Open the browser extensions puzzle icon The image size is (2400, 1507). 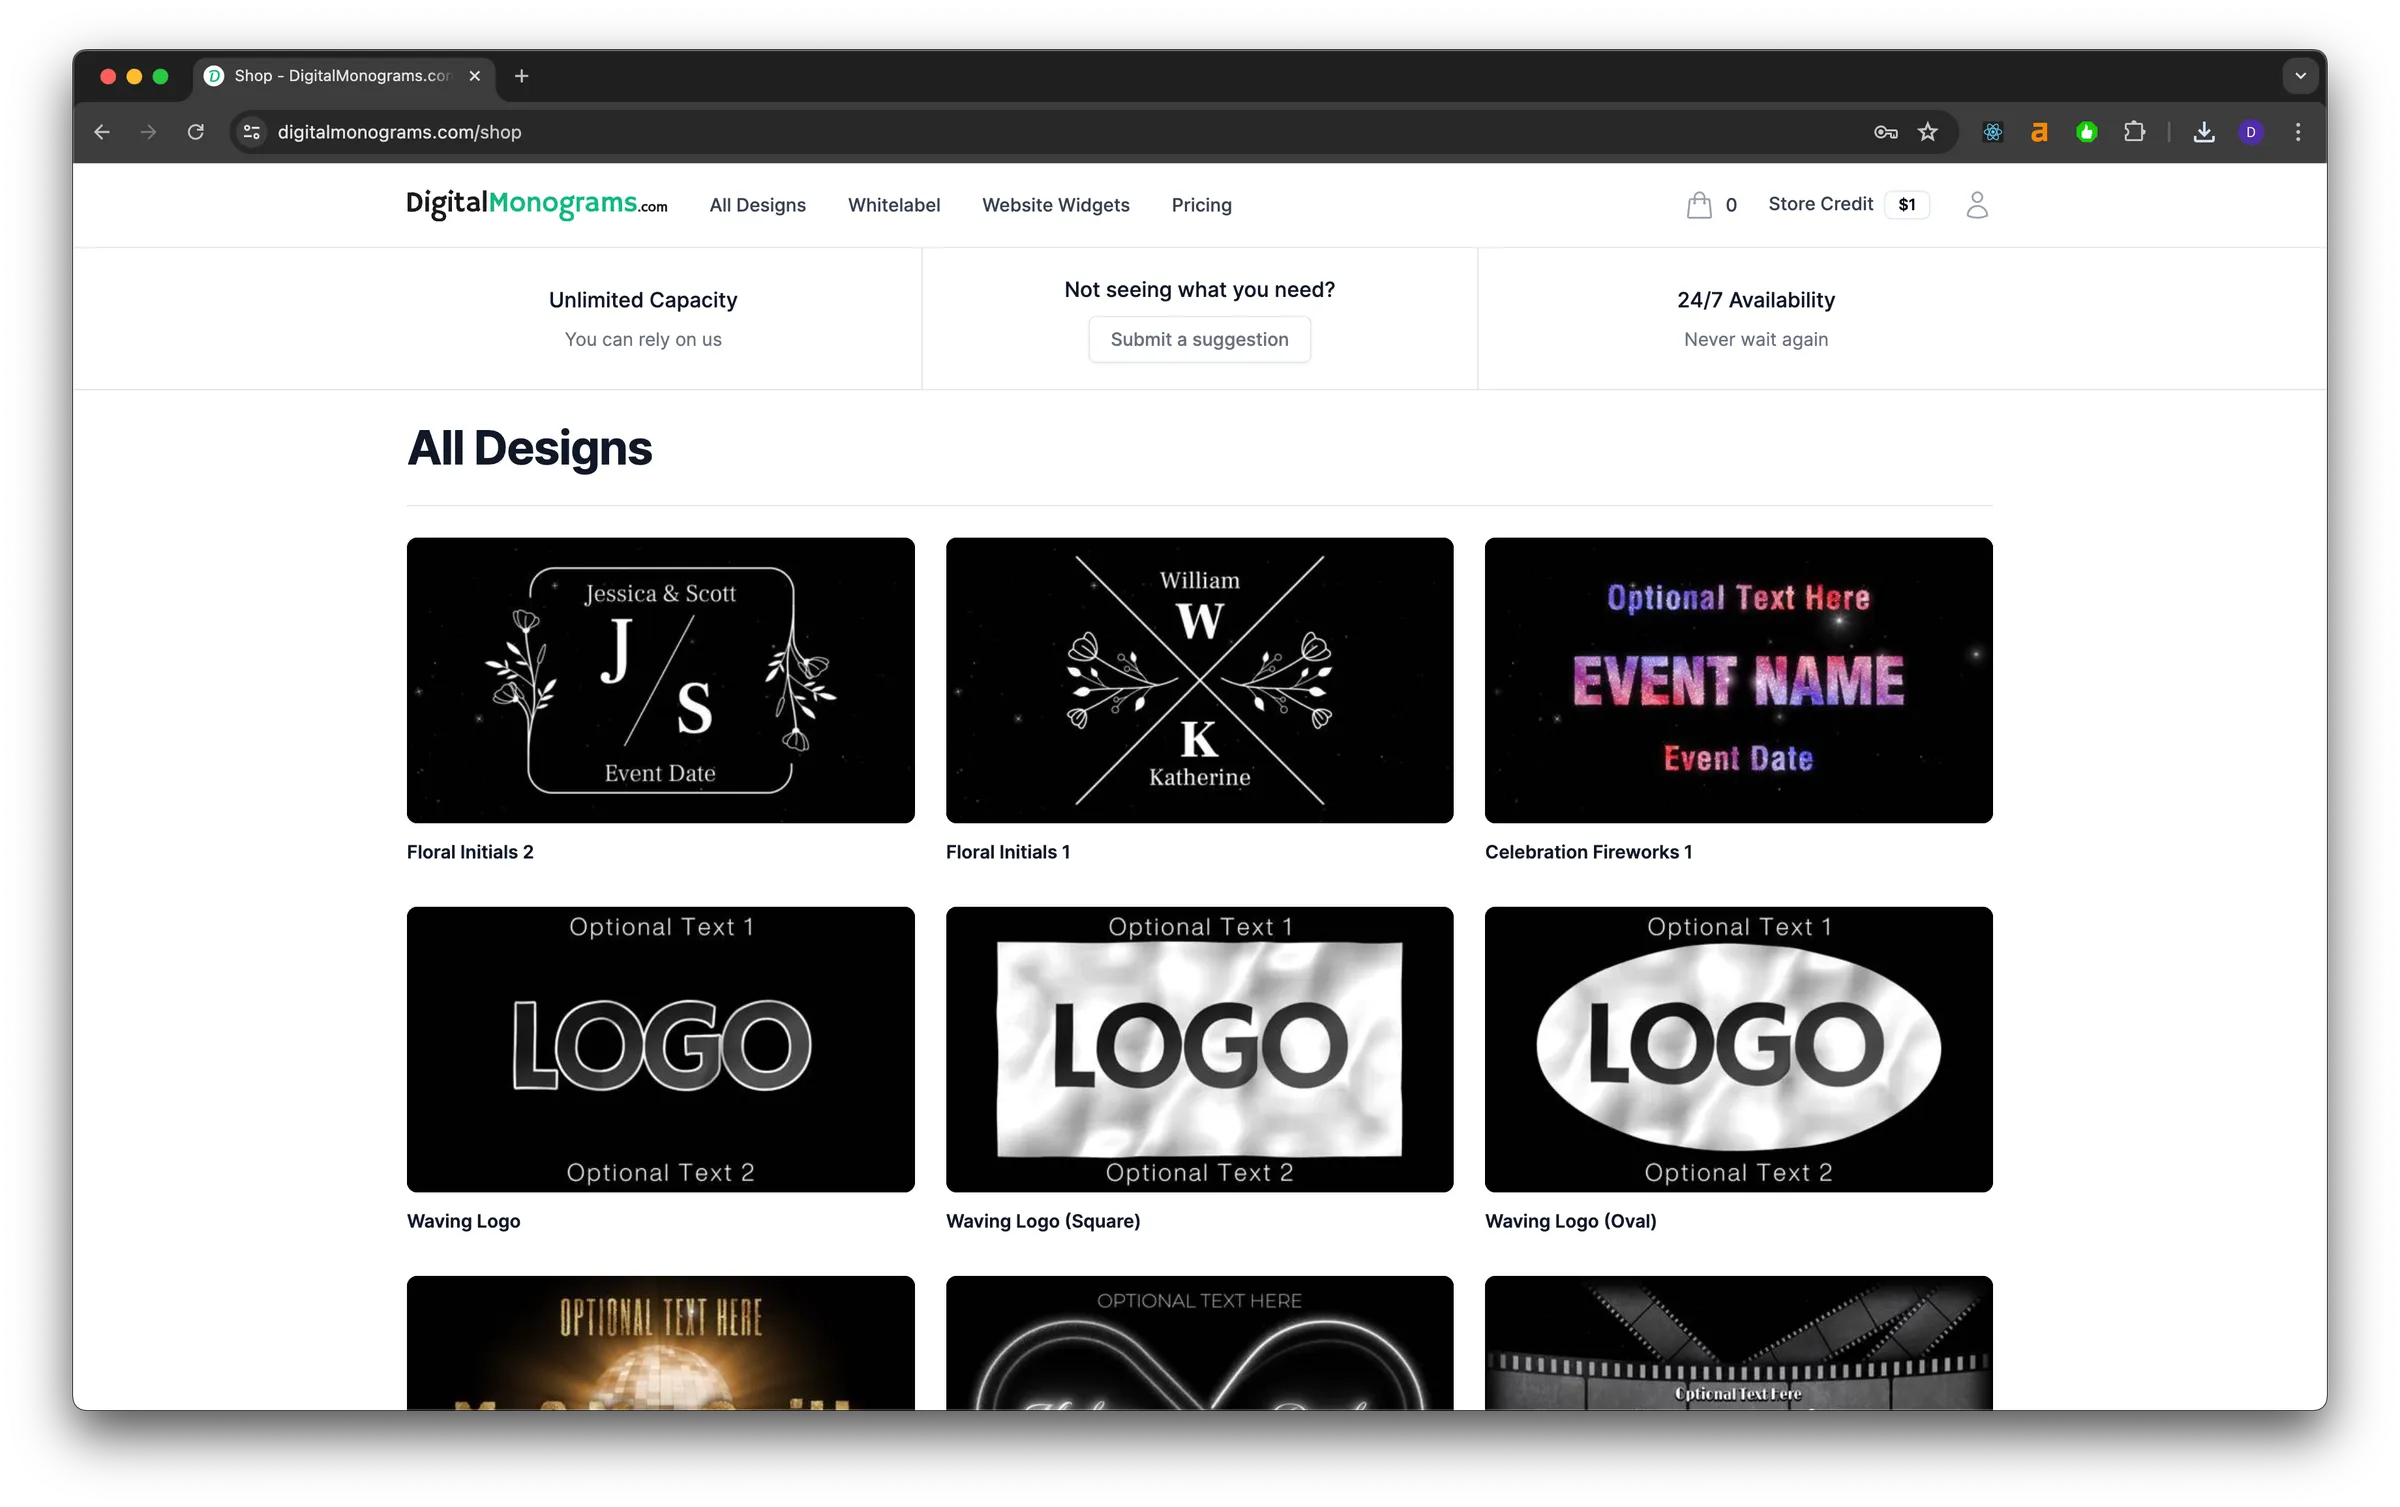[x=2135, y=131]
